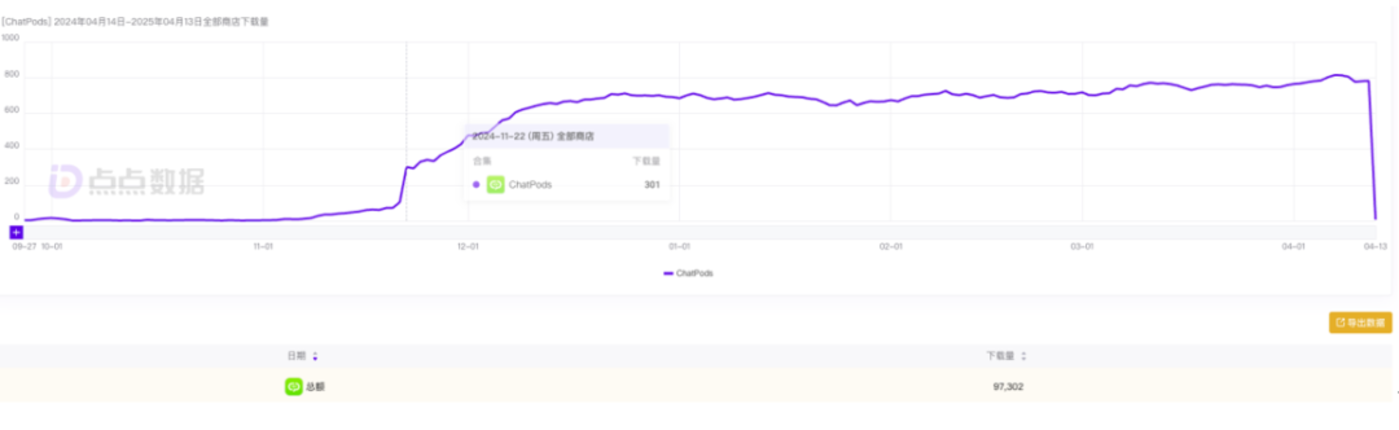1399x430 pixels.
Task: Click the 总额 label in the table row
Action: (315, 386)
